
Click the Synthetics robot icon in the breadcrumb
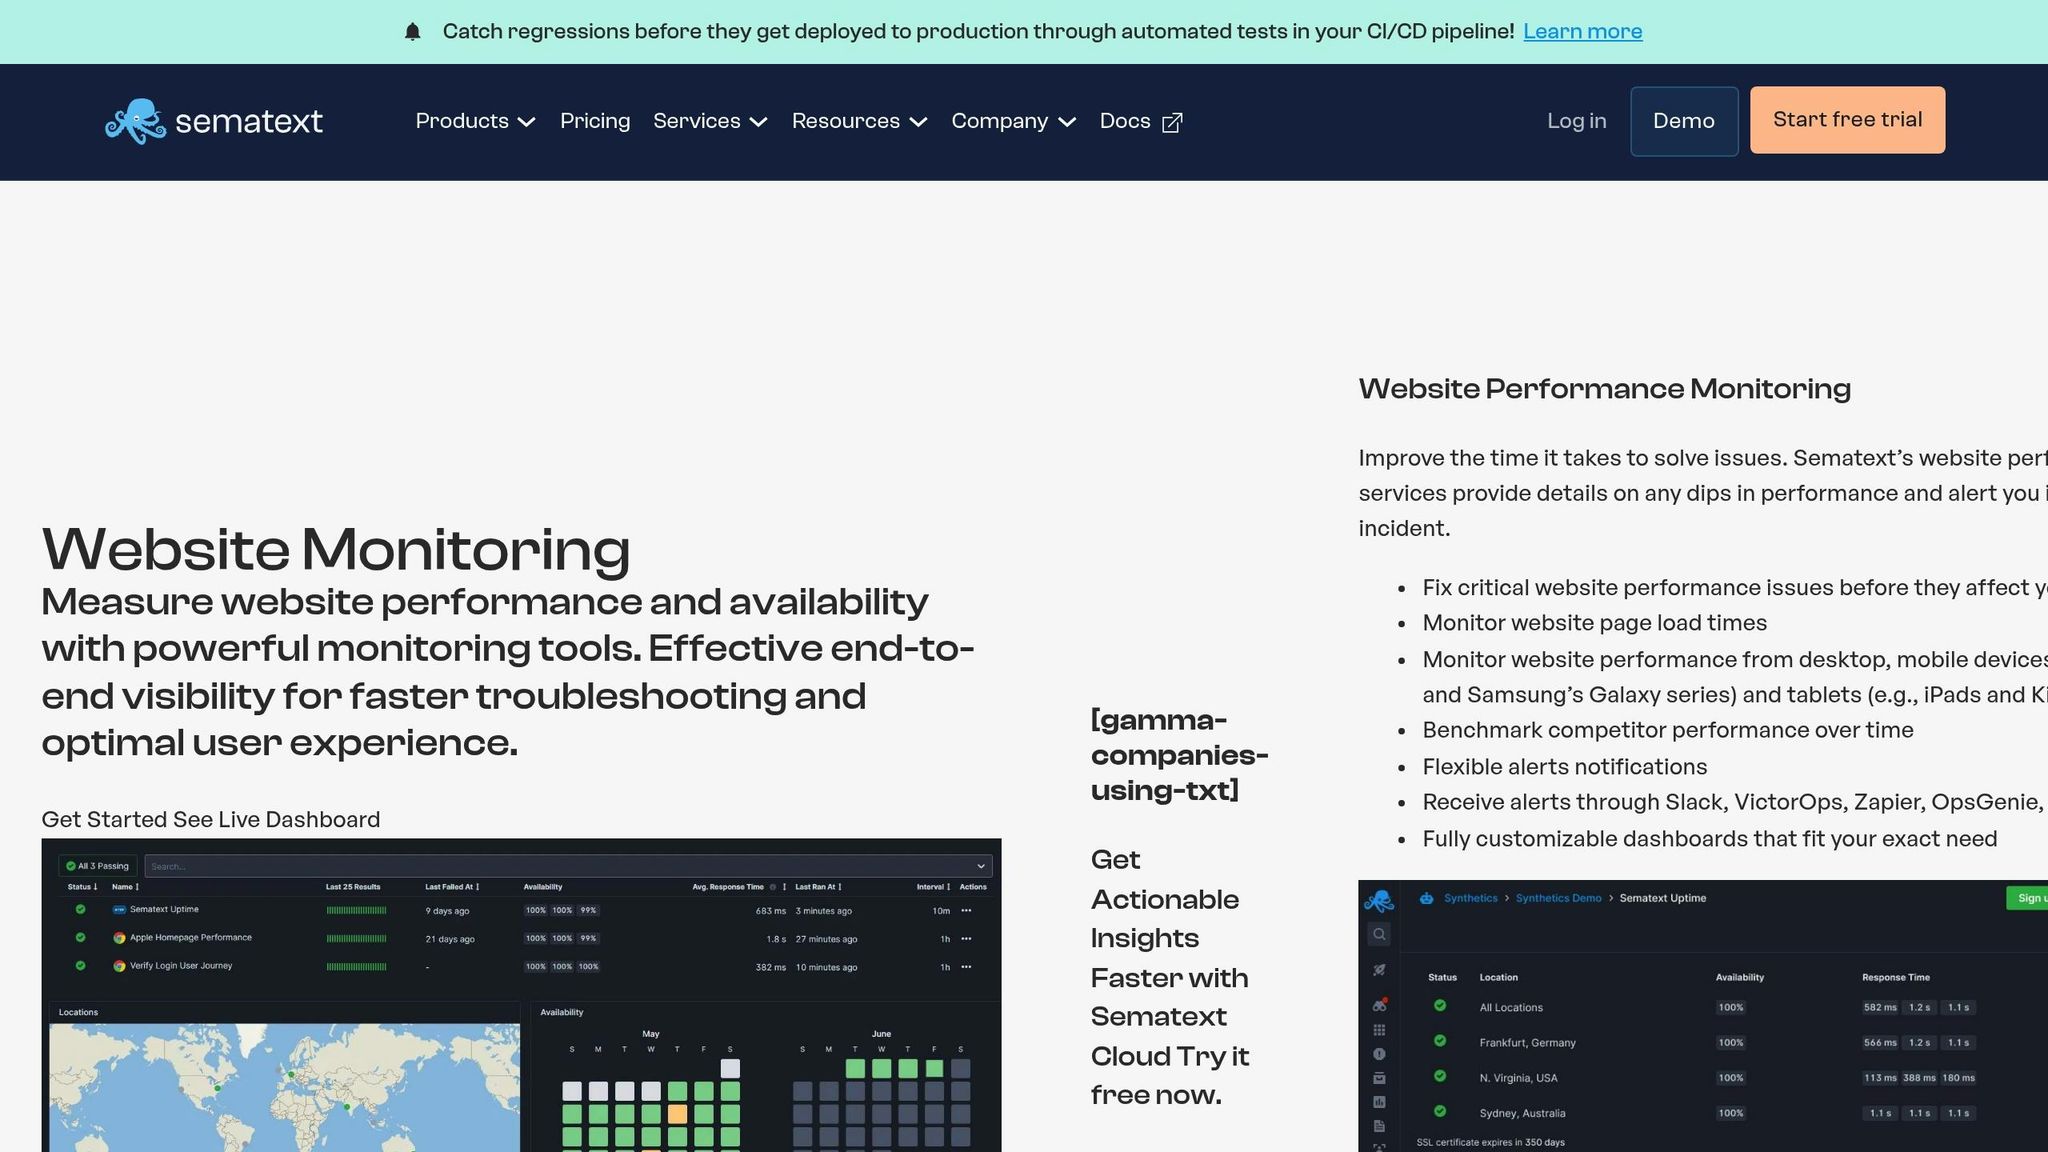[1427, 898]
